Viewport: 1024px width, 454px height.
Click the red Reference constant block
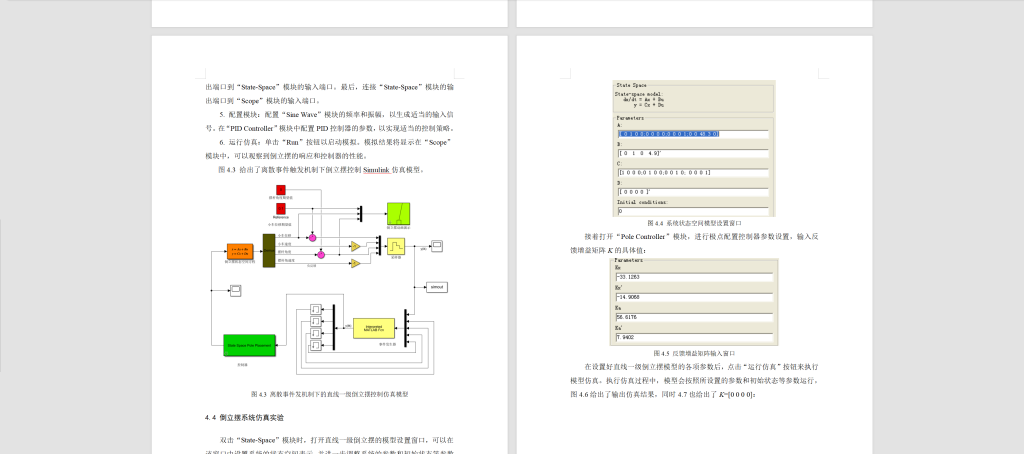(281, 209)
